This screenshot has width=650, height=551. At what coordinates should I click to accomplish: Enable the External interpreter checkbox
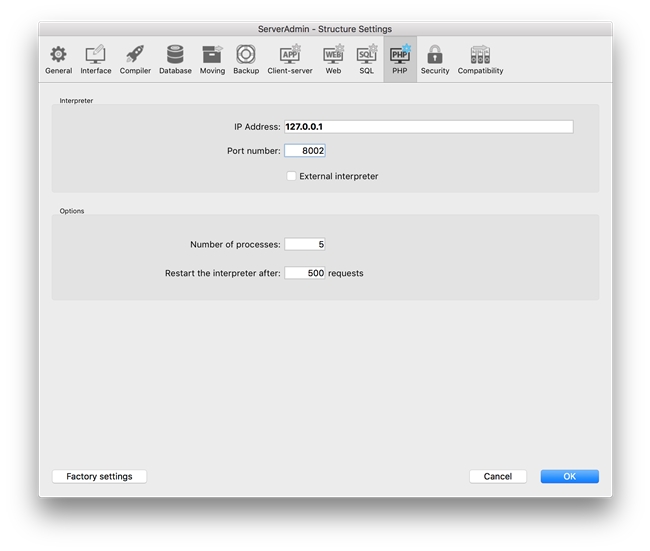(292, 176)
